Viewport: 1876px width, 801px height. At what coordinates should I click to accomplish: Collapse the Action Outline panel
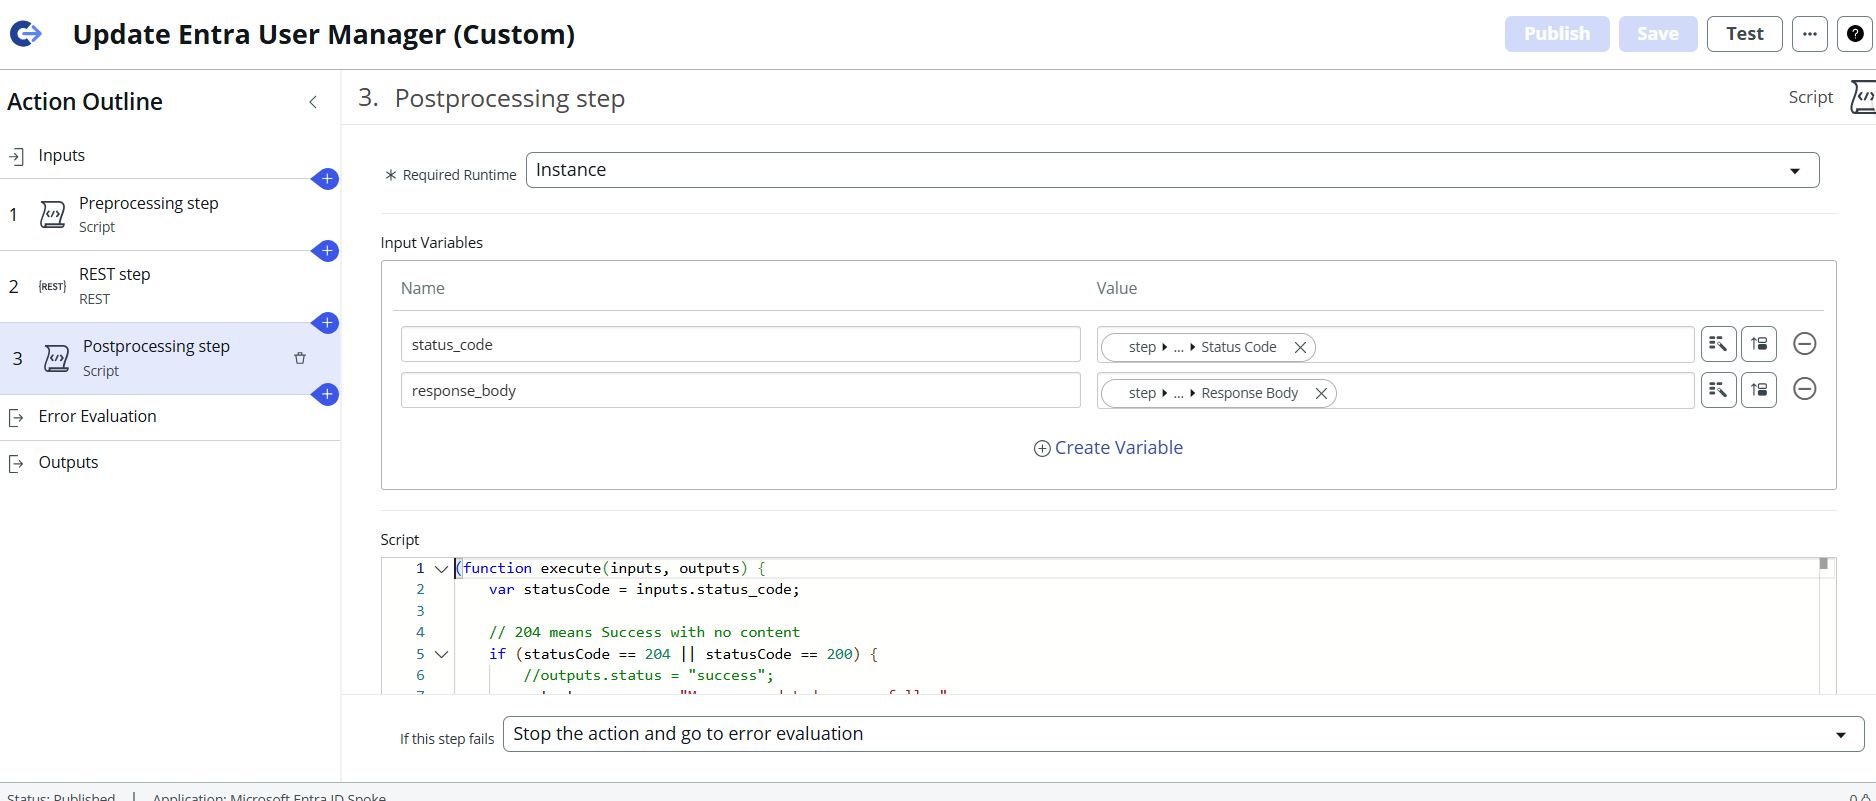[313, 102]
